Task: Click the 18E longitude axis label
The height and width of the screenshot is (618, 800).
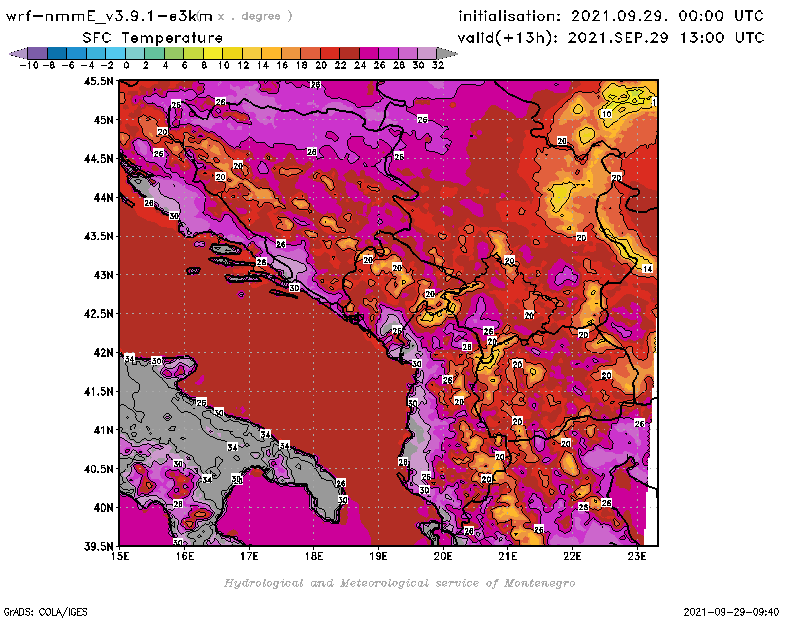Action: [314, 556]
